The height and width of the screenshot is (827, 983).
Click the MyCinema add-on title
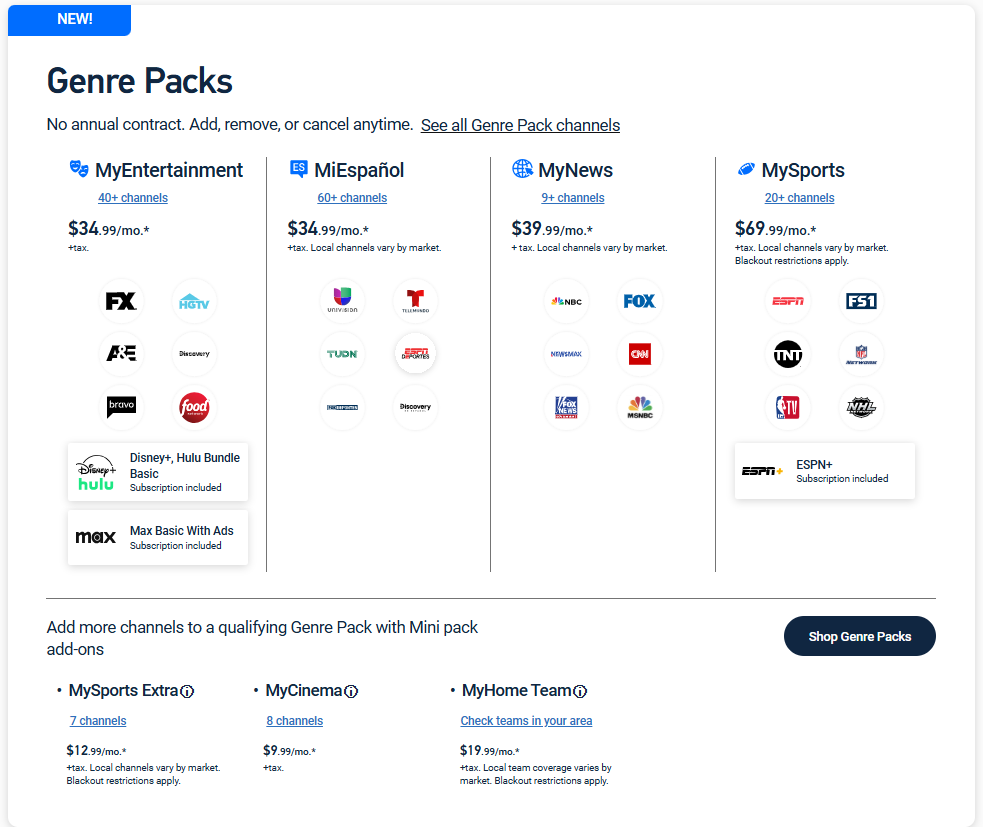[304, 691]
